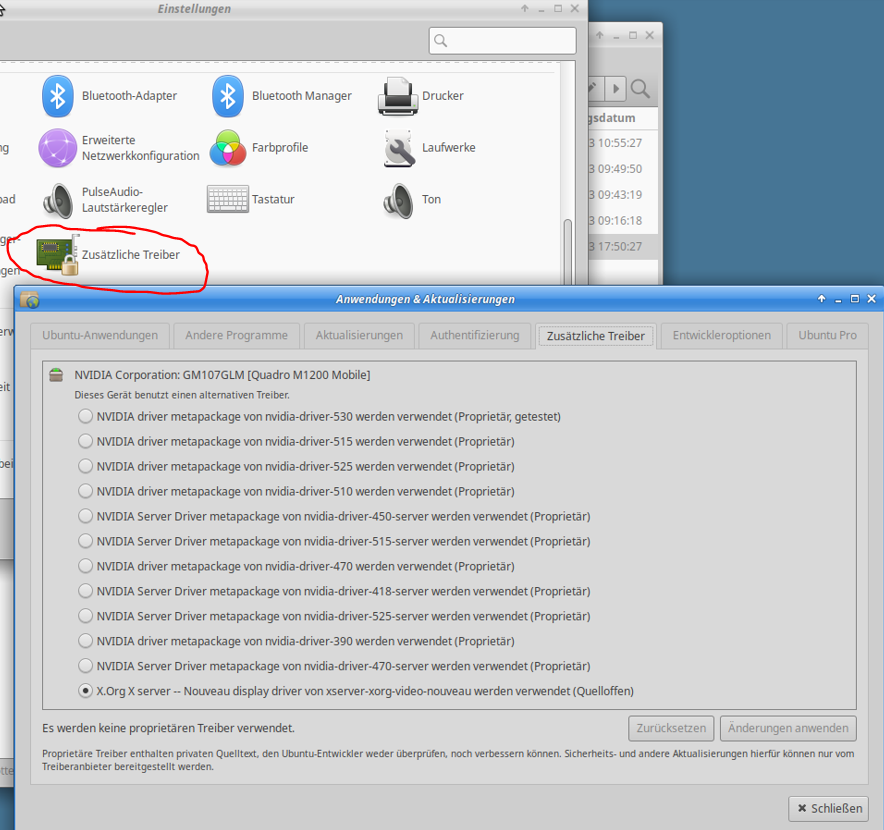
Task: Click the 17:50:27 row in background window
Action: [x=622, y=247]
